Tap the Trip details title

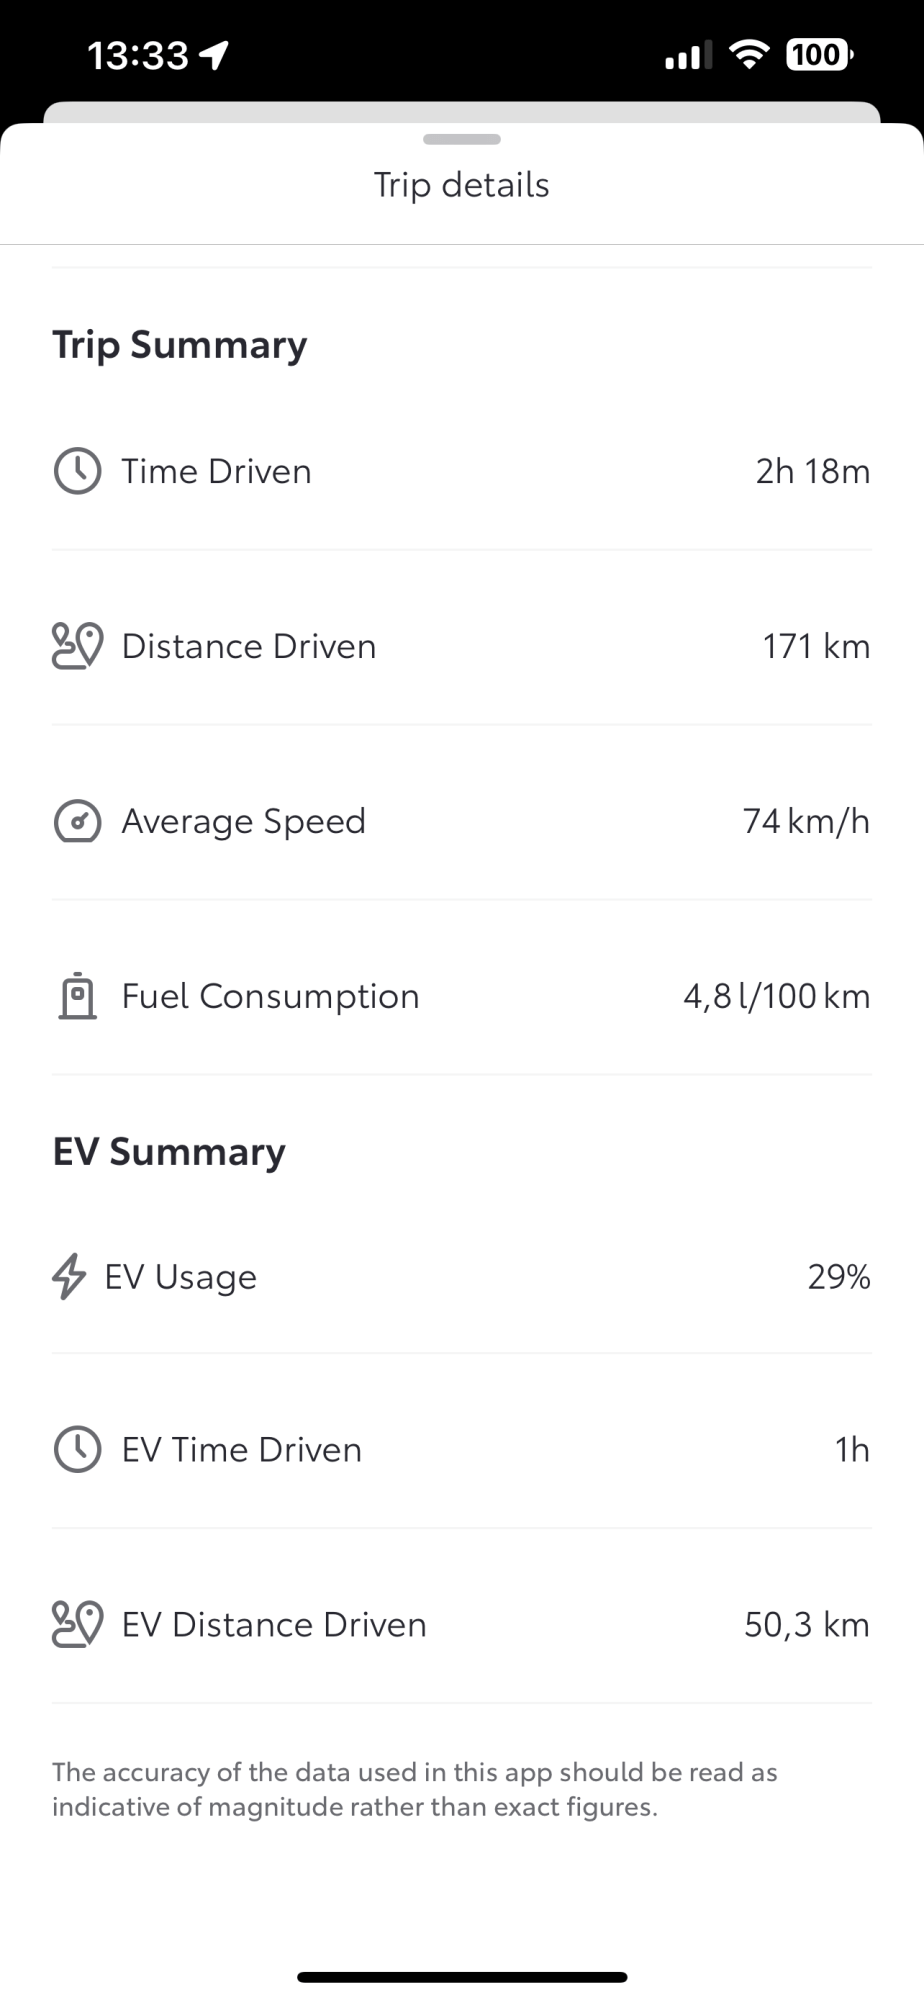462,185
